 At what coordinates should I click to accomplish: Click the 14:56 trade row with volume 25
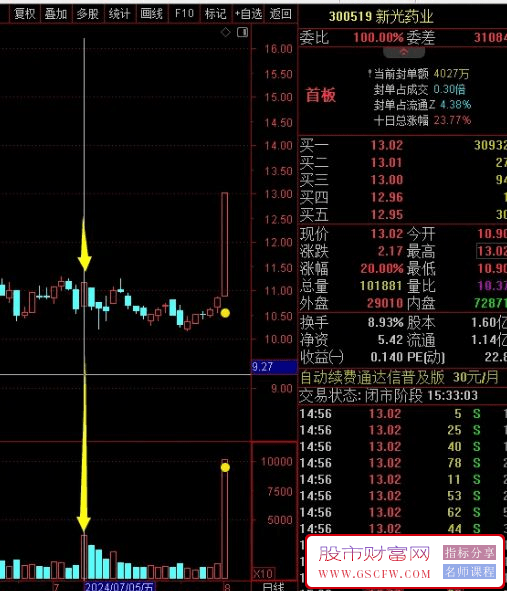[x=402, y=430]
